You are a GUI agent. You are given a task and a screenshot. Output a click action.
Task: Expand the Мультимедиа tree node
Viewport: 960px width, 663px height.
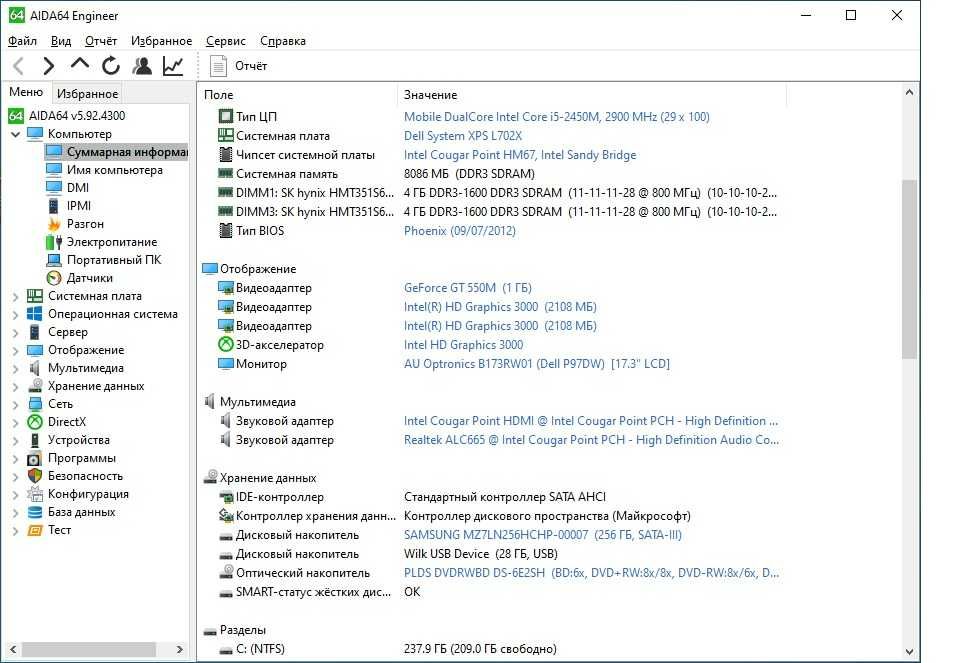[x=16, y=369]
